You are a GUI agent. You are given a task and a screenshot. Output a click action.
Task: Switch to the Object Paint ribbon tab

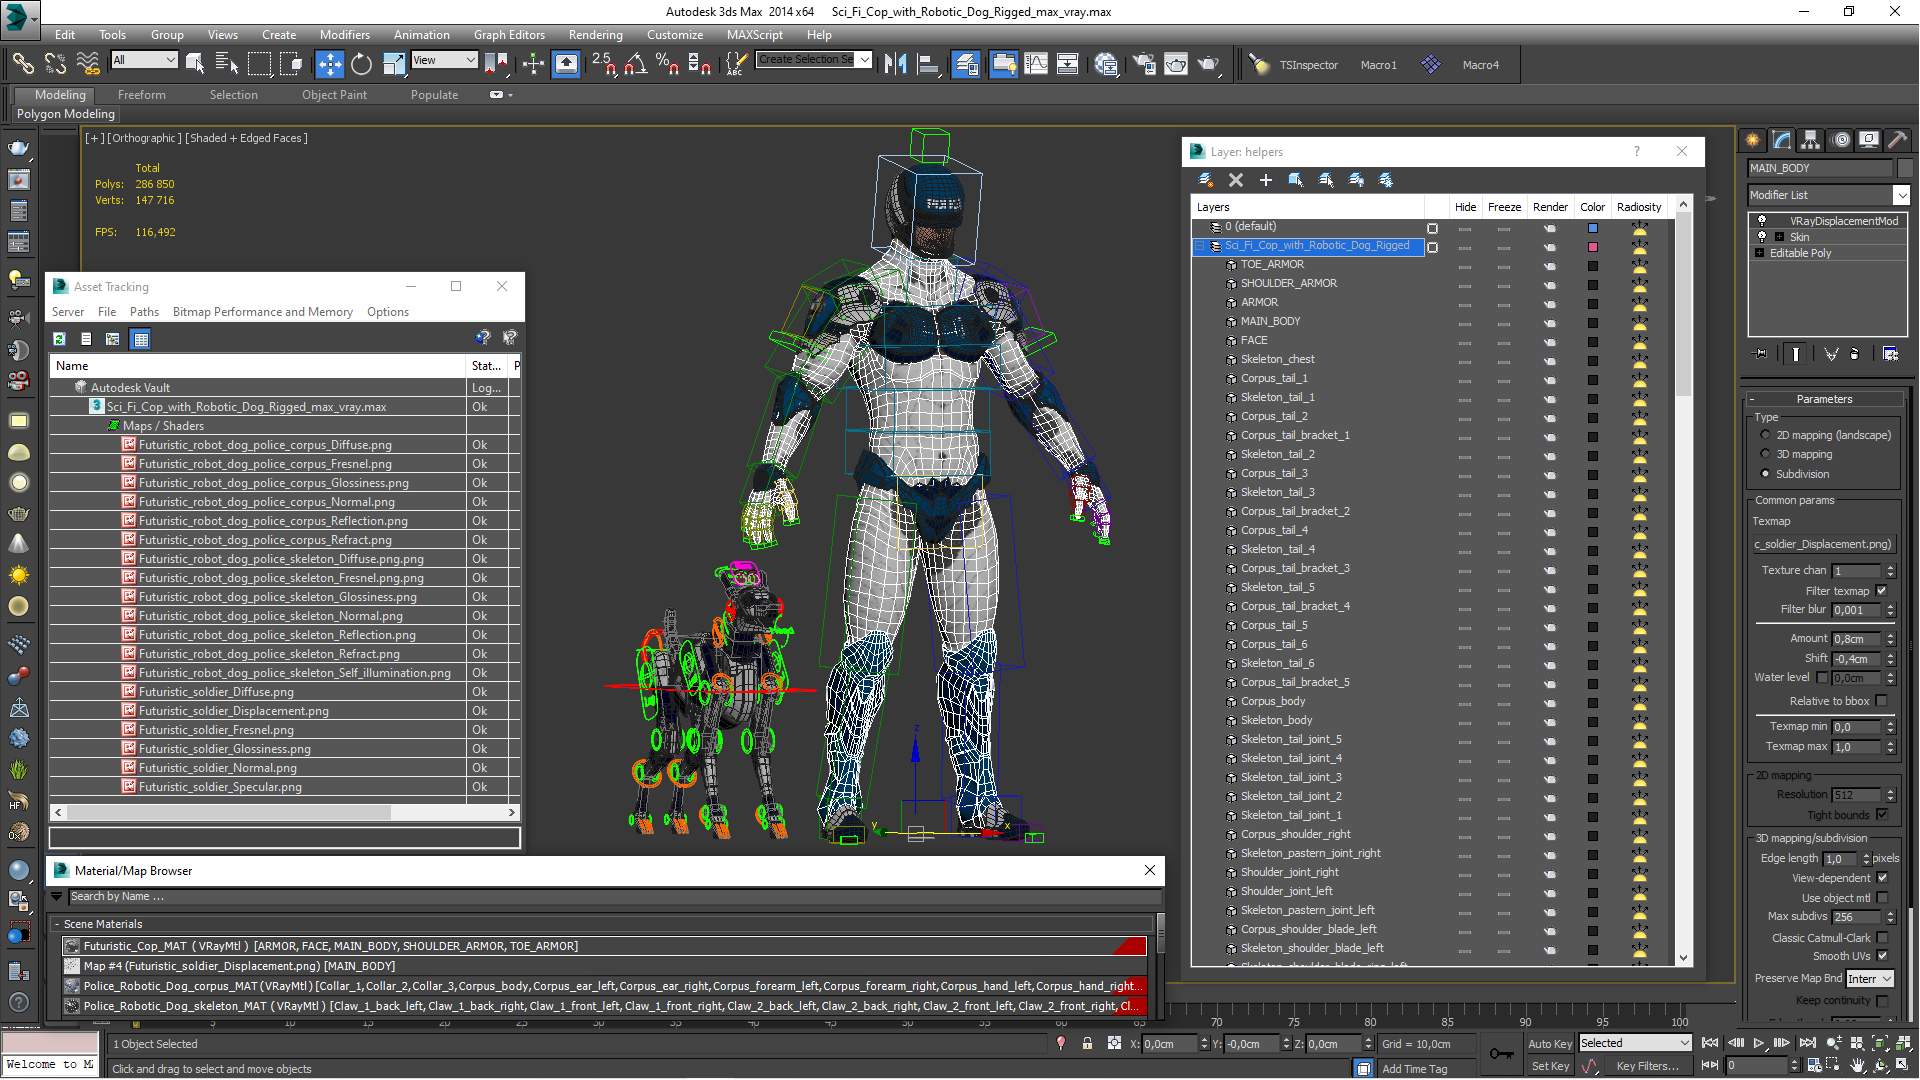pyautogui.click(x=334, y=95)
